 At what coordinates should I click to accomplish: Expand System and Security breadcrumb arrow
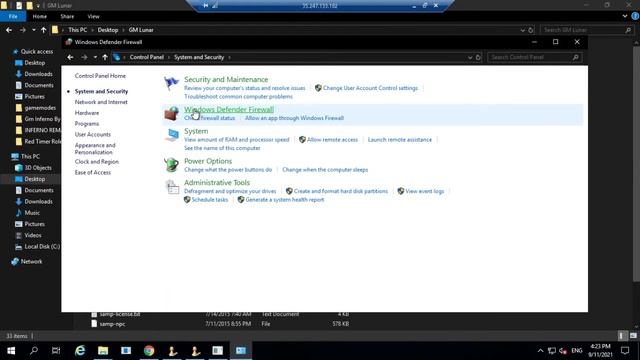coord(229,58)
